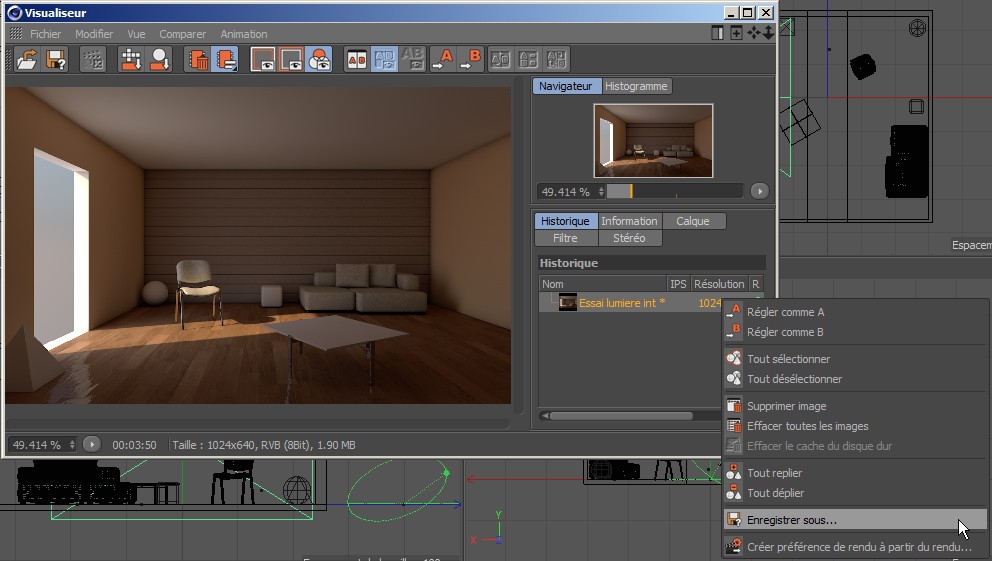Screen dimensions: 992x561
Task: Select the Historique tab
Action: (x=565, y=221)
